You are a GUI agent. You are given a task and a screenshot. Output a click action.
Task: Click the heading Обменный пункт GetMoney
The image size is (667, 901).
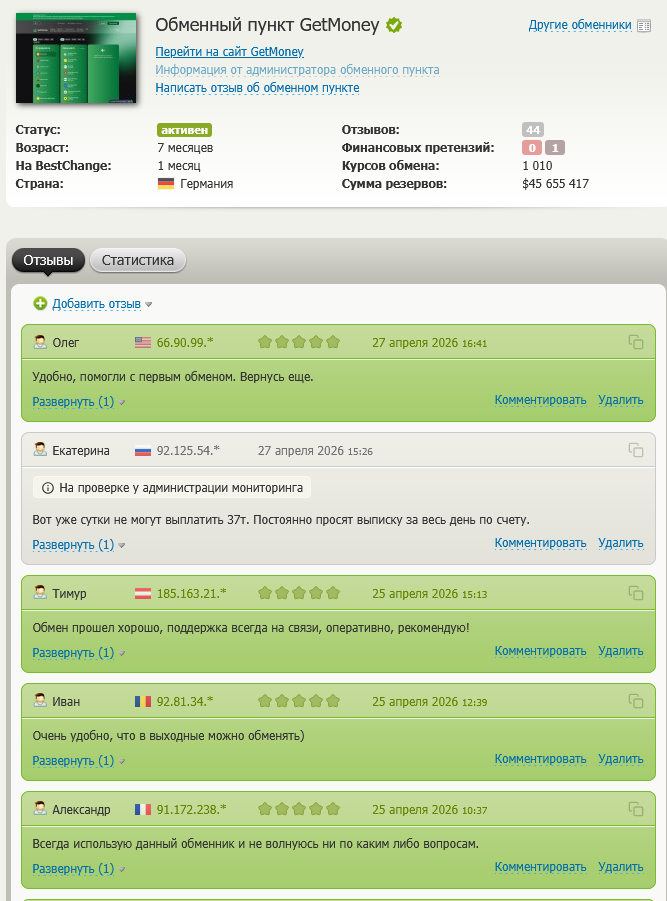(x=267, y=25)
